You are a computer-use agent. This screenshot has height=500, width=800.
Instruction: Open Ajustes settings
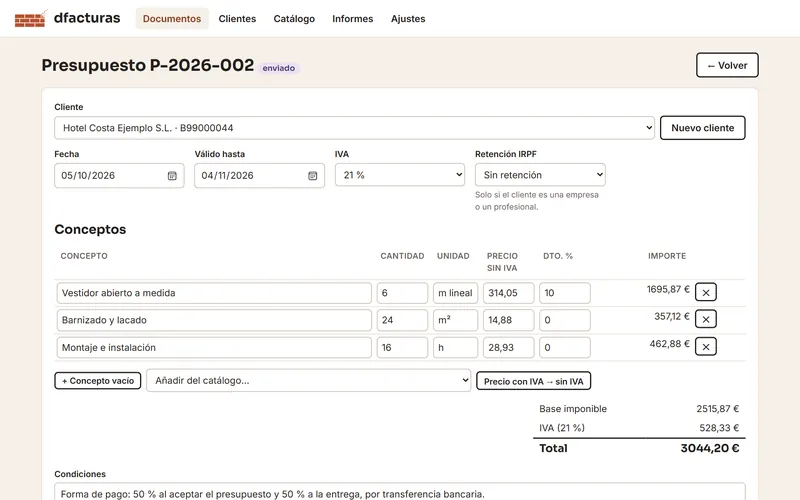tap(408, 19)
